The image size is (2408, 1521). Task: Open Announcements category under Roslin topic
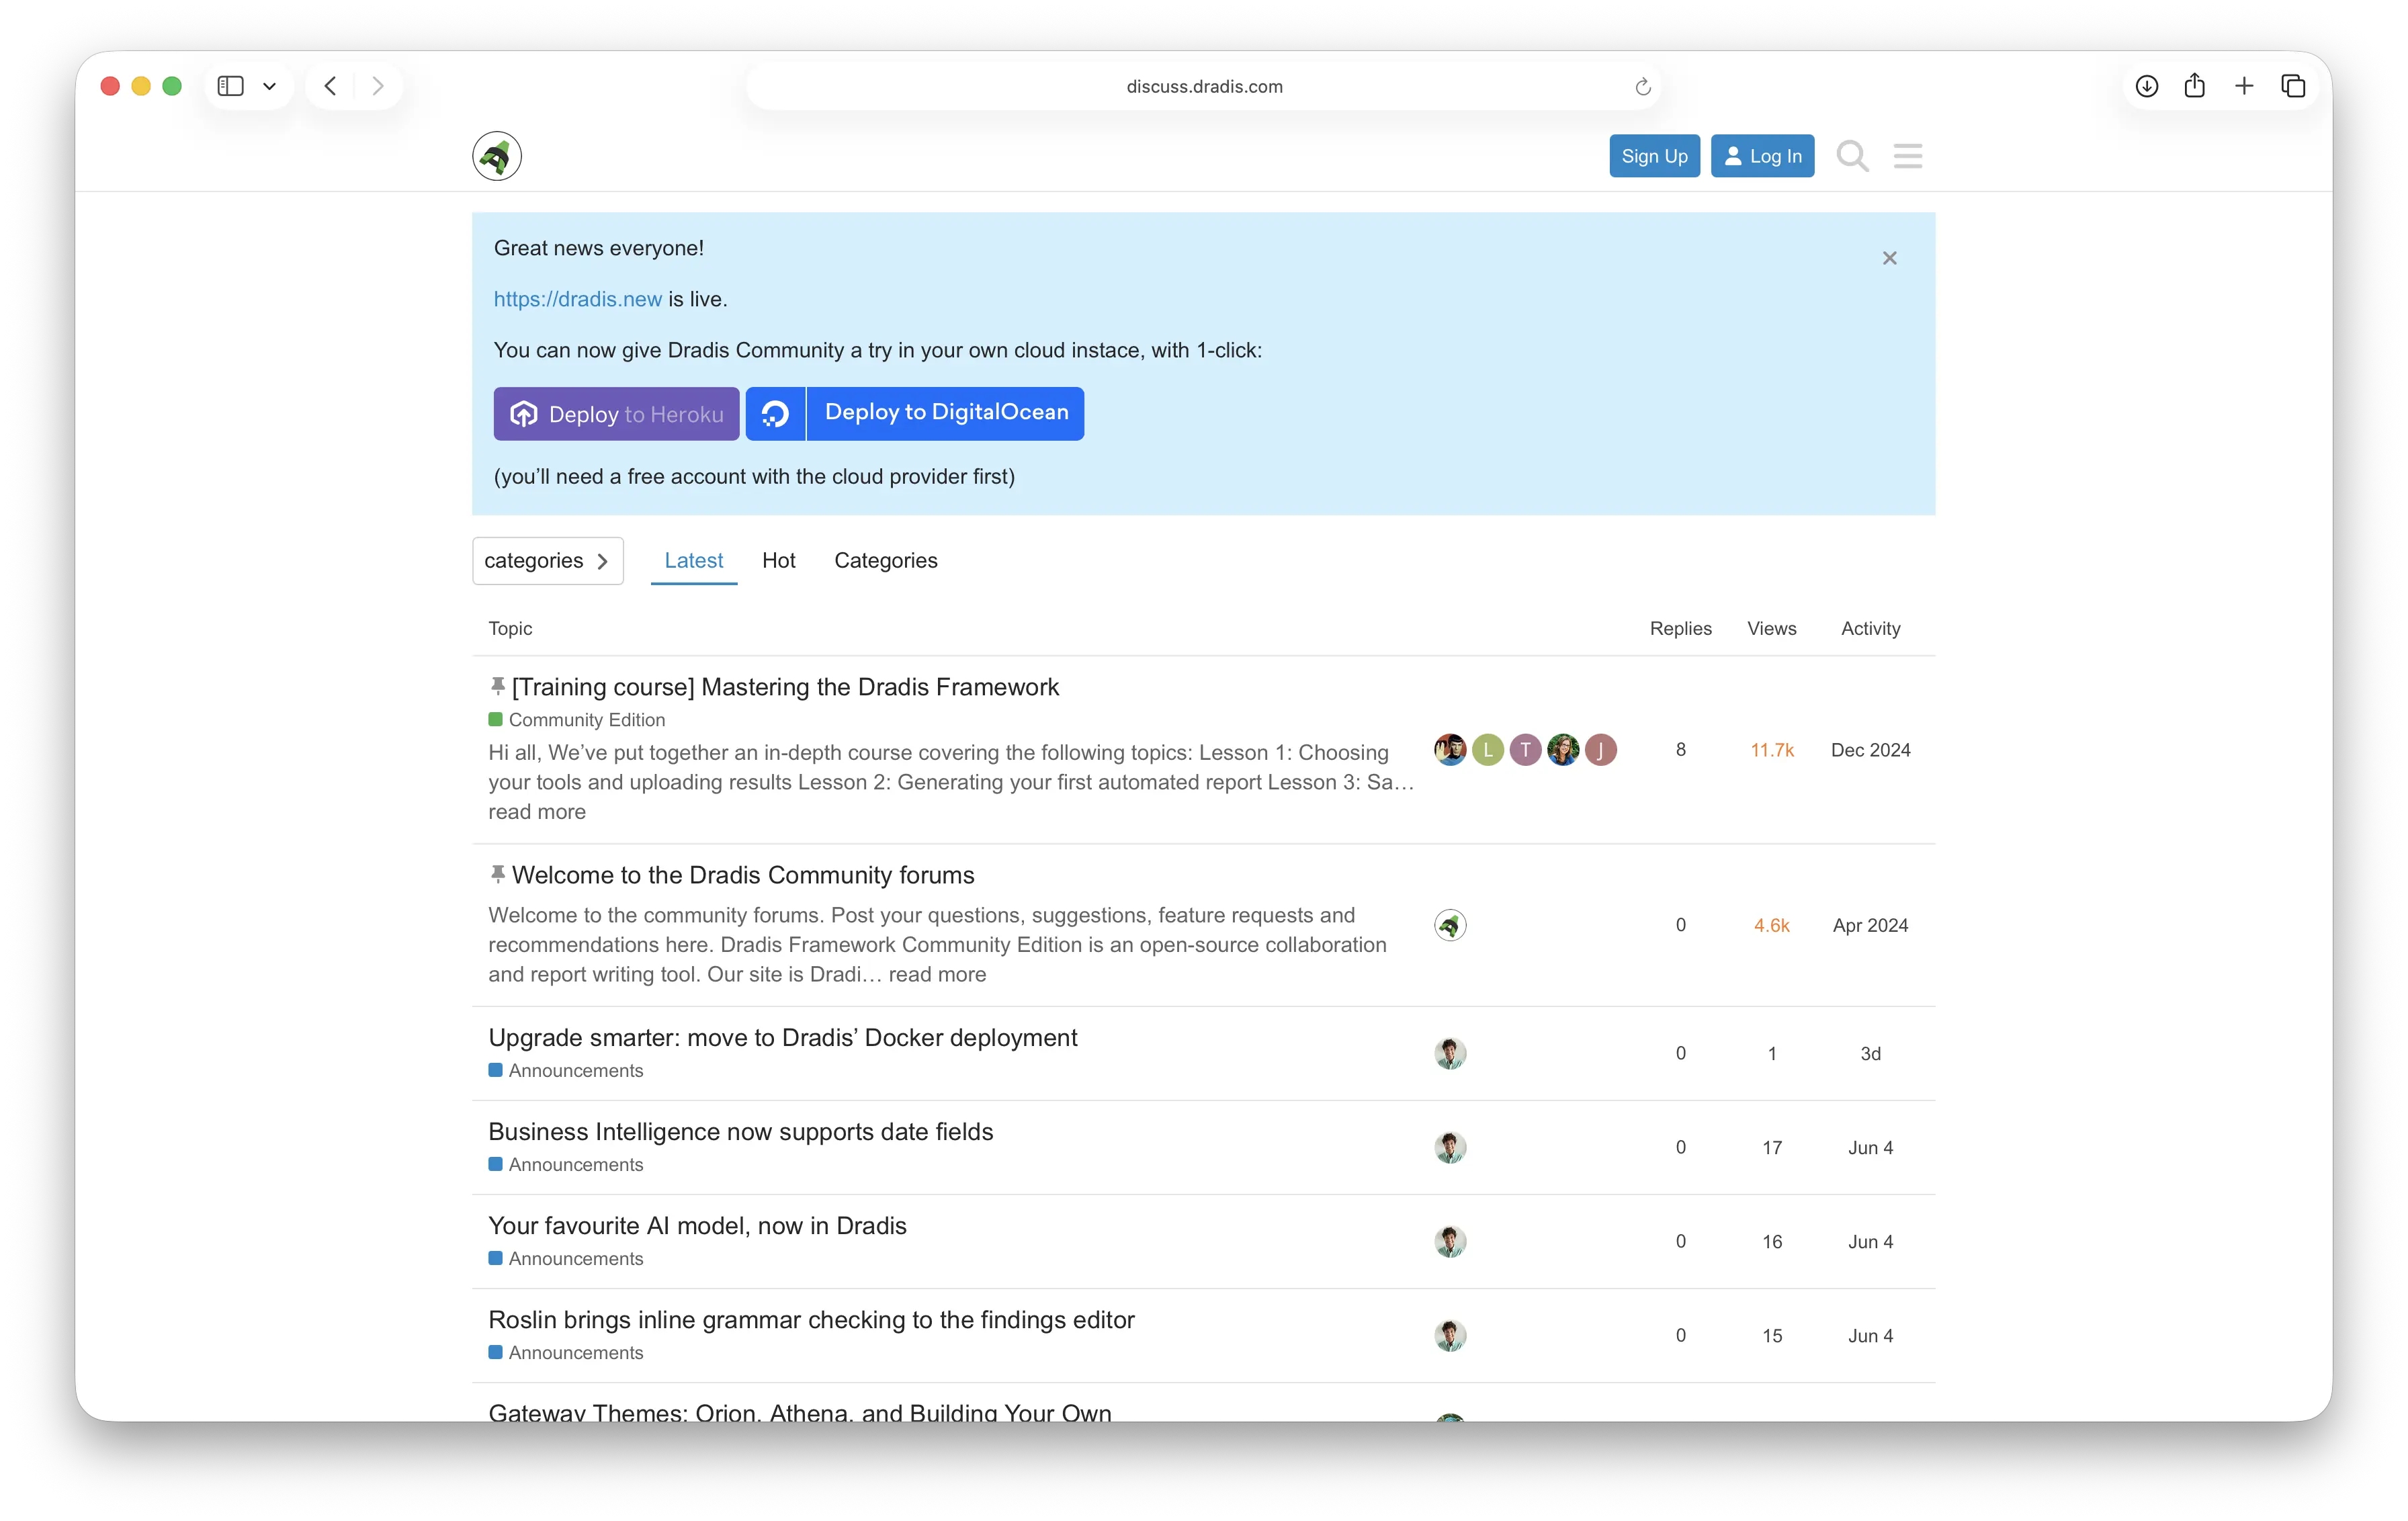coord(565,1353)
